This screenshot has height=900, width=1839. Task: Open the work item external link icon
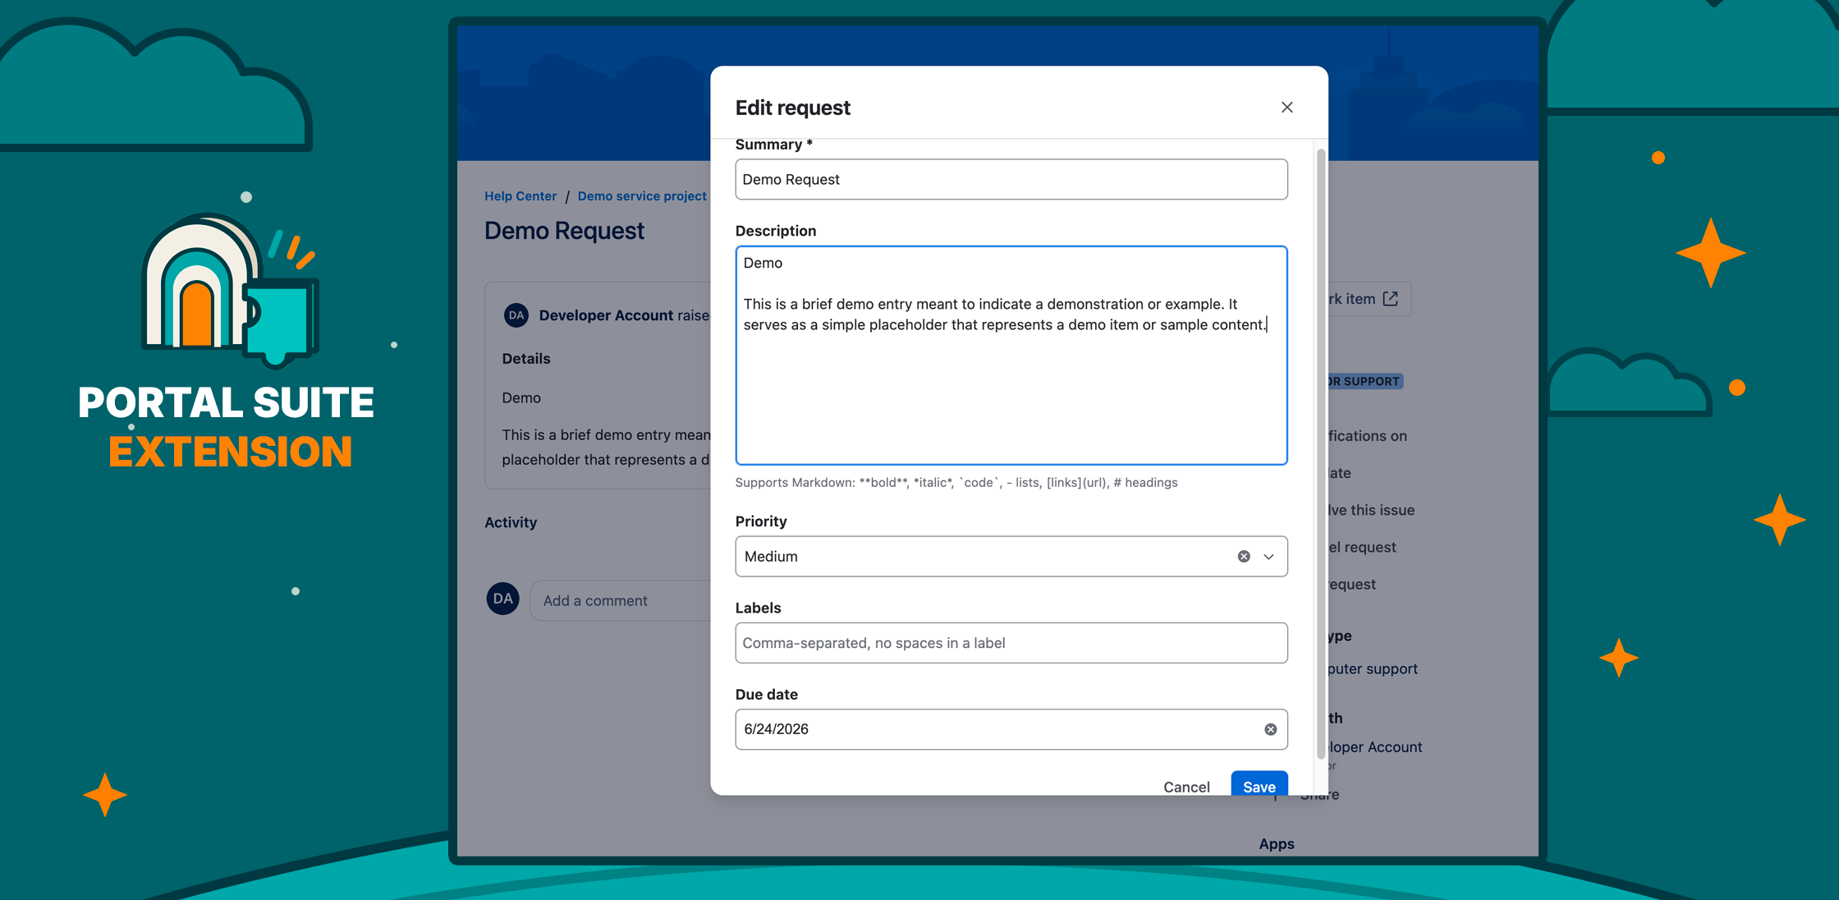tap(1390, 299)
